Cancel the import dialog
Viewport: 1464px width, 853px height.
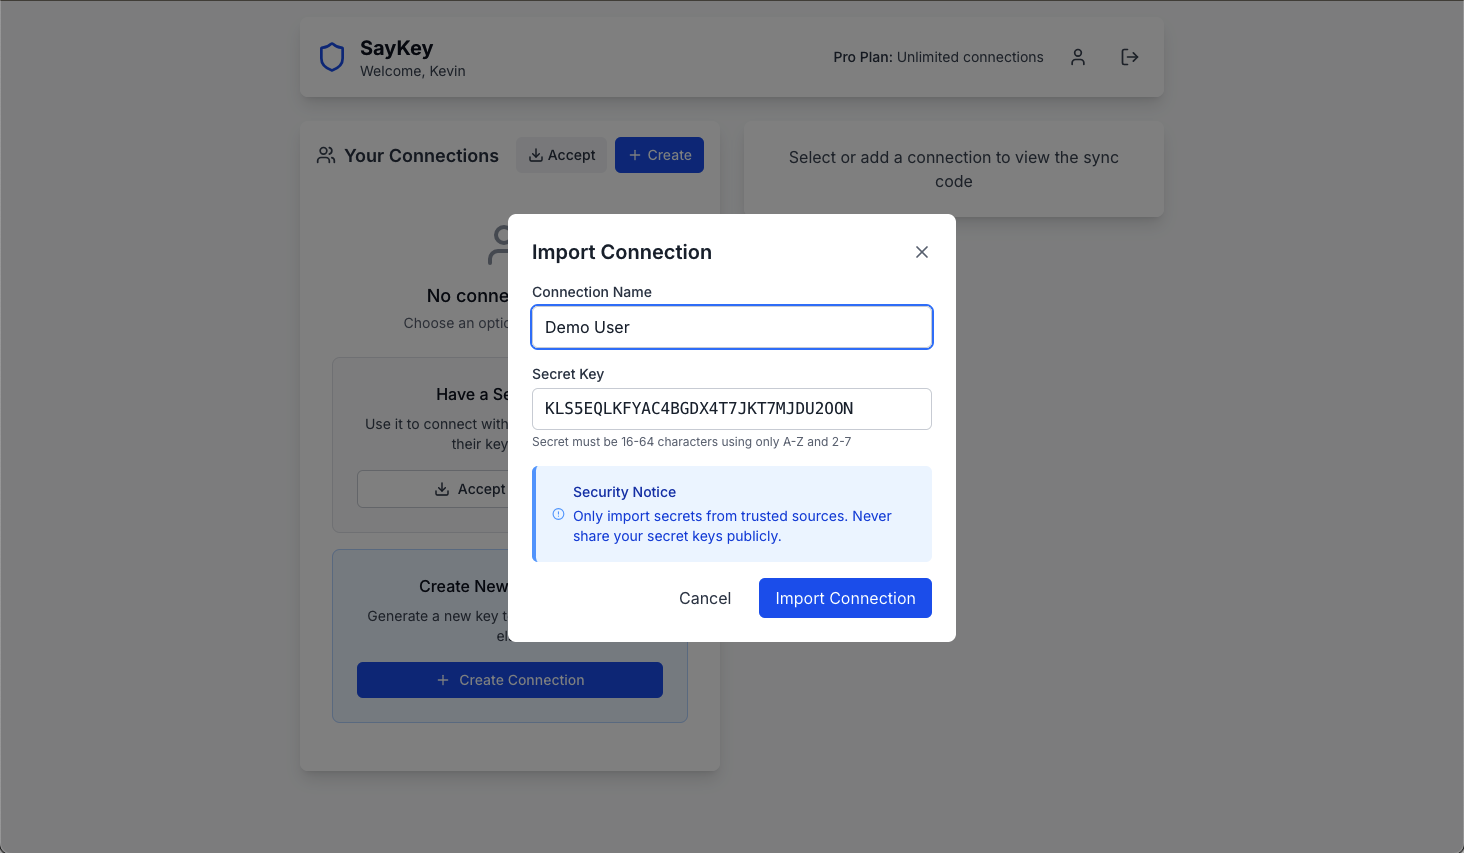pos(705,598)
